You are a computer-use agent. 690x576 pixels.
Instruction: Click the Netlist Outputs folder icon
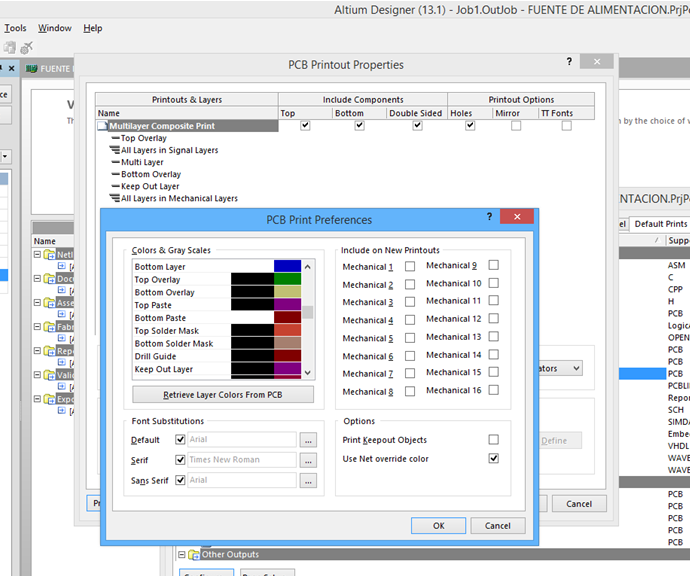49,255
